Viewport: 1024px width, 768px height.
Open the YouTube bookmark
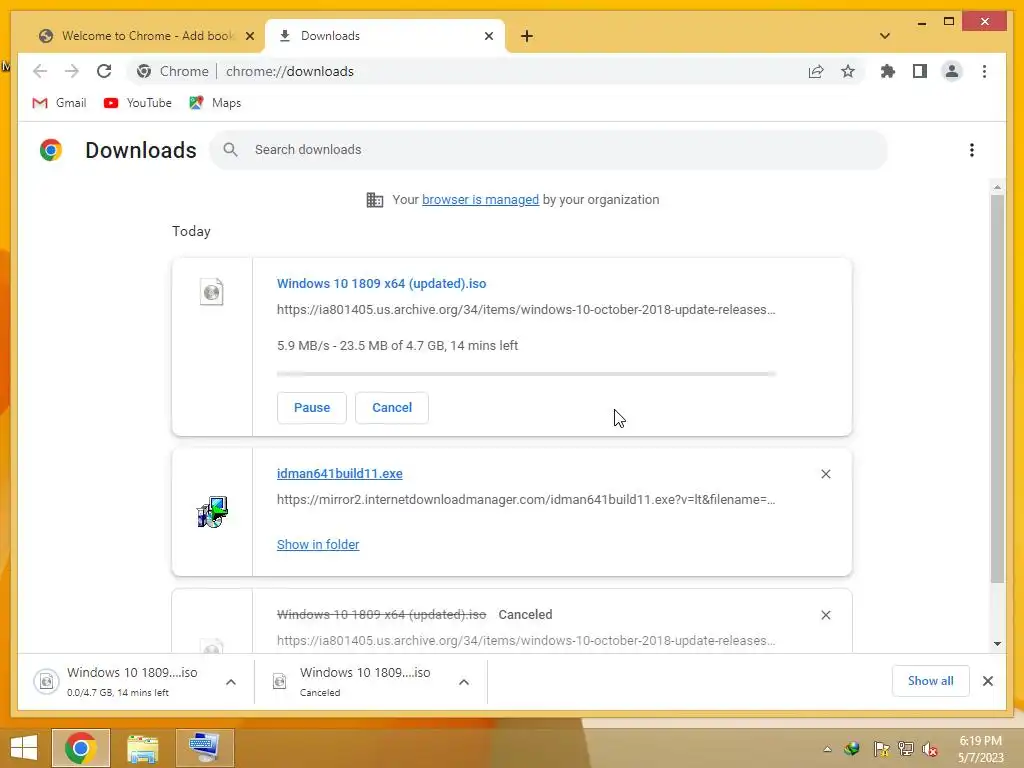[138, 103]
